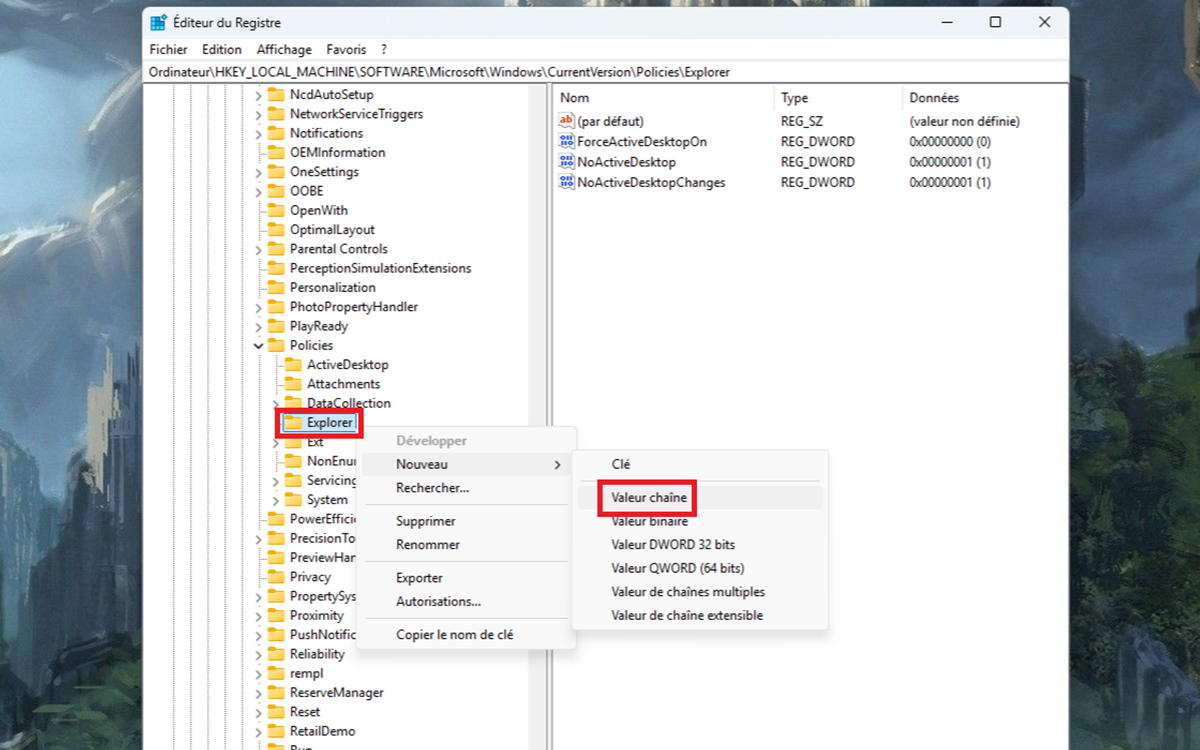Click the OpenWith folder icon
The height and width of the screenshot is (750, 1200).
coord(276,210)
